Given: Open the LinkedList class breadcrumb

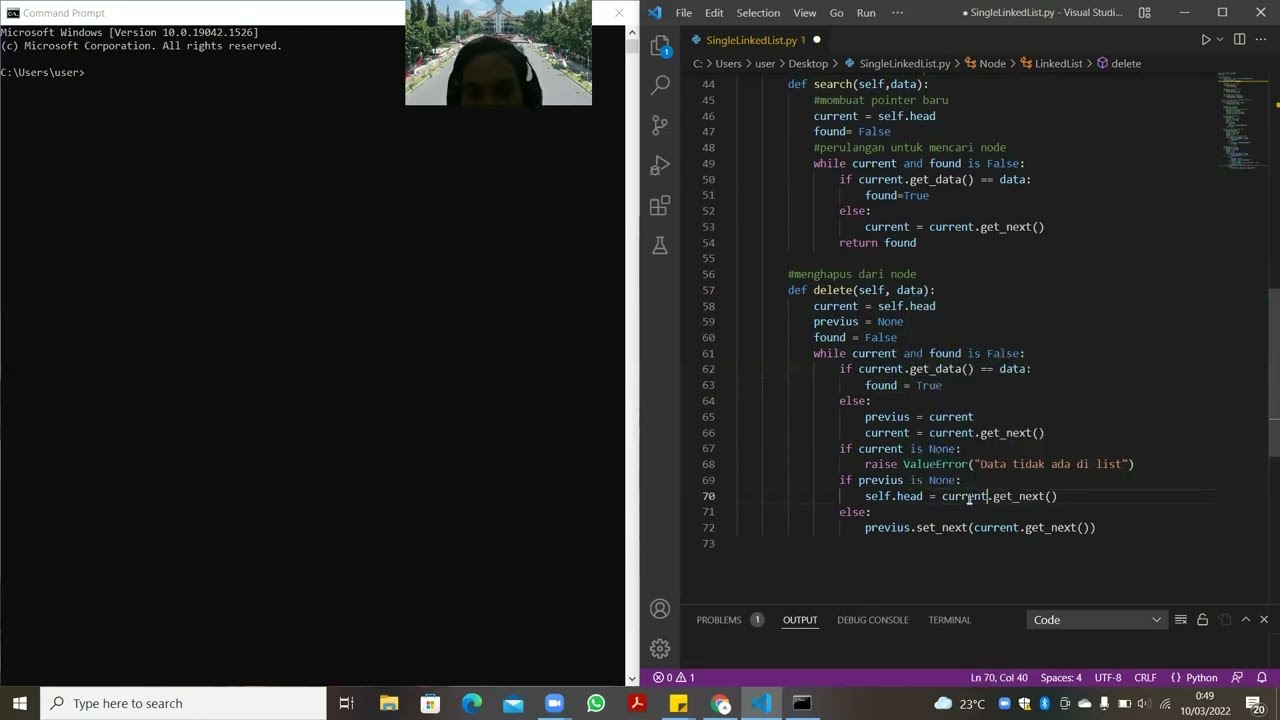Looking at the screenshot, I should tap(1051, 63).
